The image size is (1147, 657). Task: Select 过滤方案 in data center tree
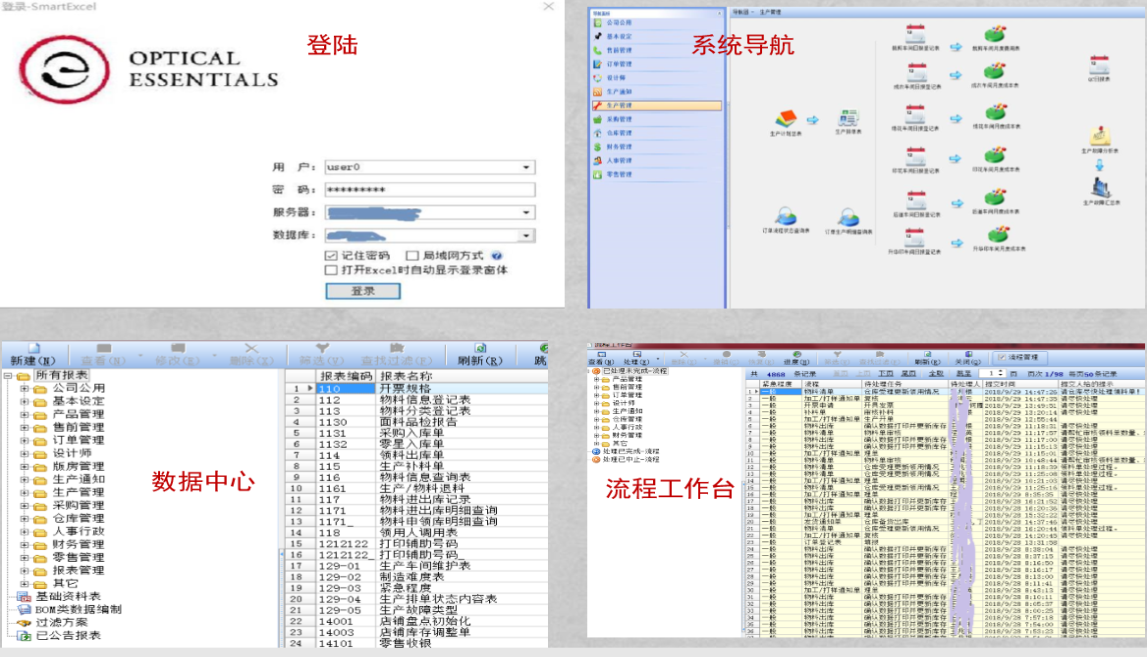click(x=61, y=623)
